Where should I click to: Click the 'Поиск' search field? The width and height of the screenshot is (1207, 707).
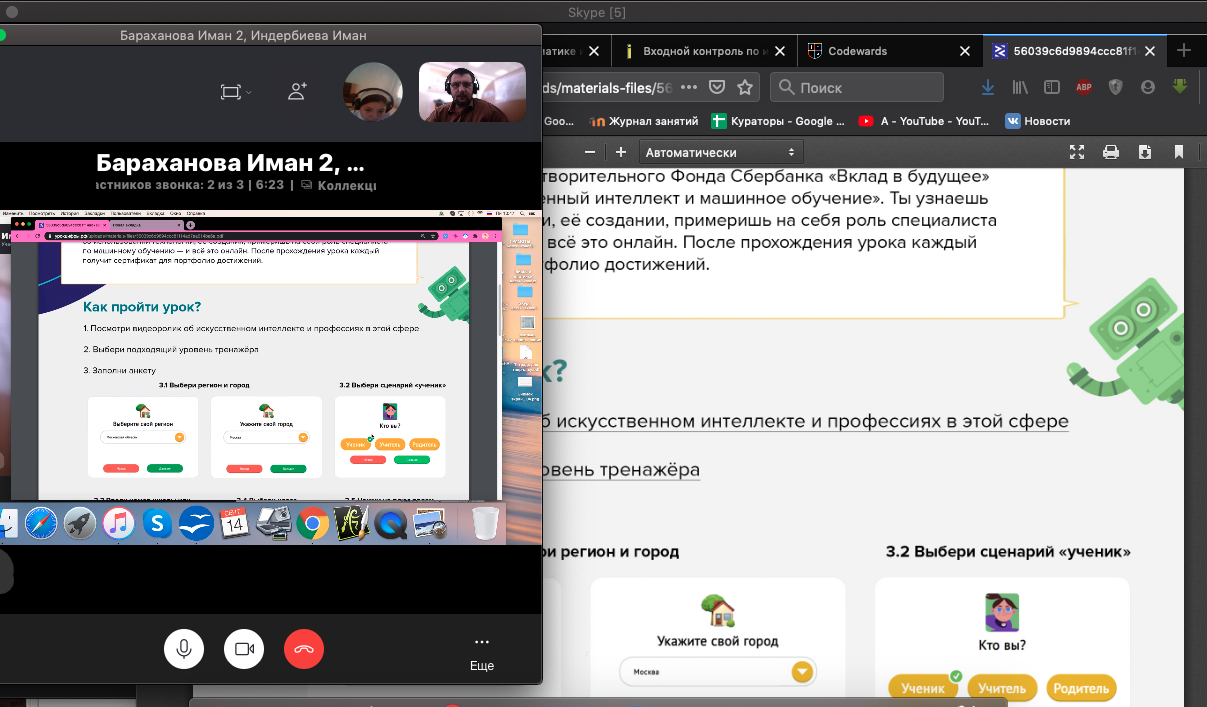click(x=870, y=87)
